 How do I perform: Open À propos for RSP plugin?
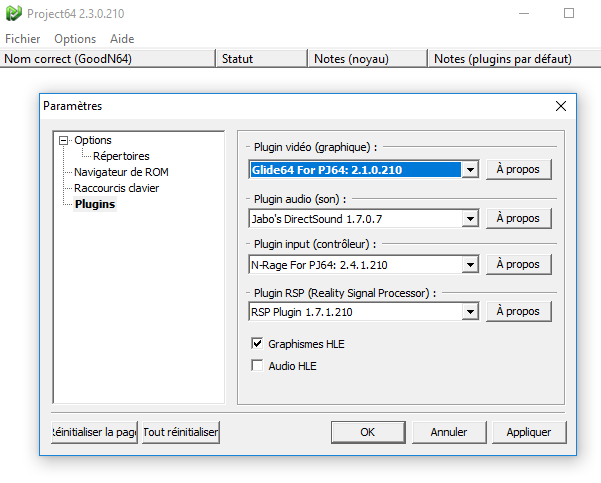pyautogui.click(x=519, y=311)
